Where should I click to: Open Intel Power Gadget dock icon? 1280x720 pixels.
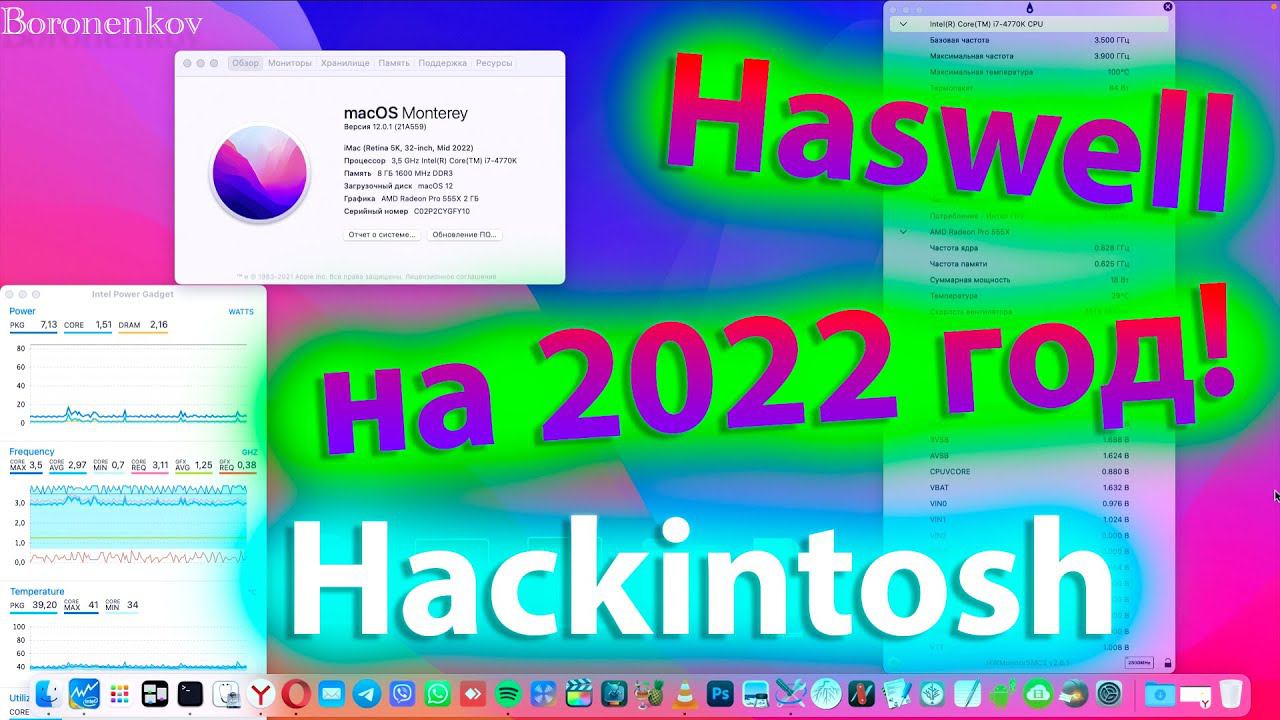[84, 694]
